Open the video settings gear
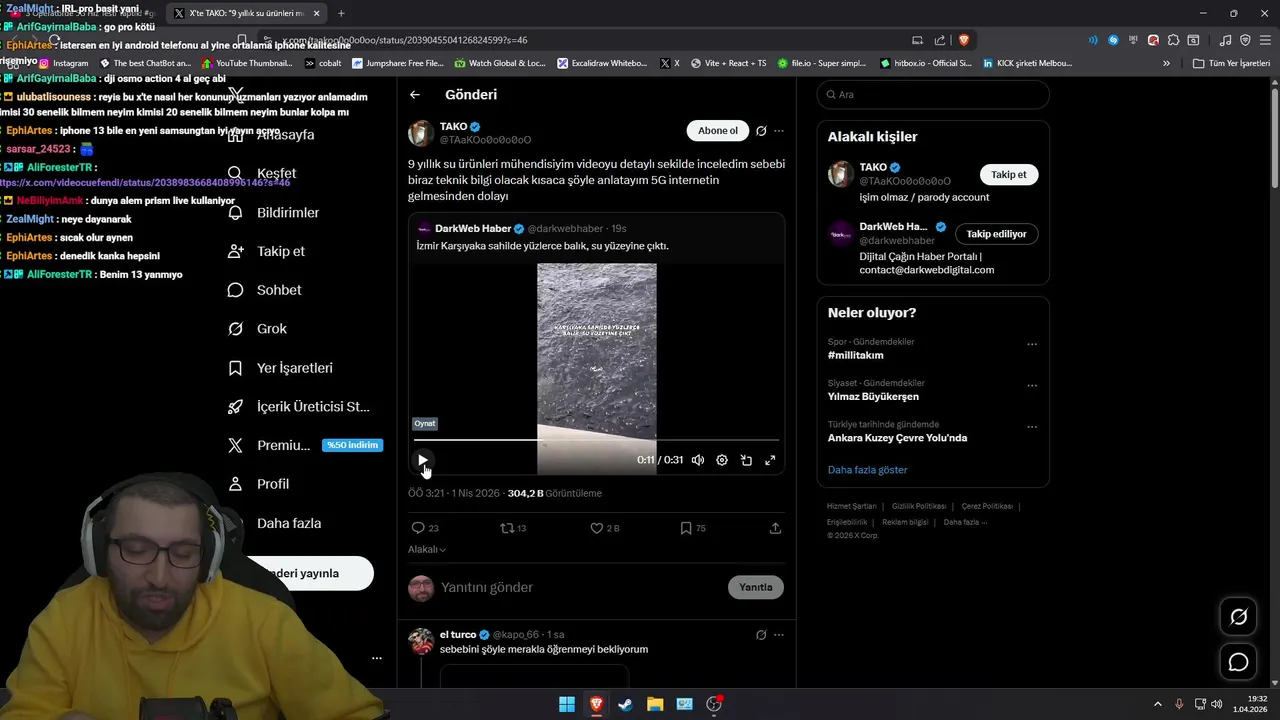The image size is (1280, 720). click(x=722, y=460)
